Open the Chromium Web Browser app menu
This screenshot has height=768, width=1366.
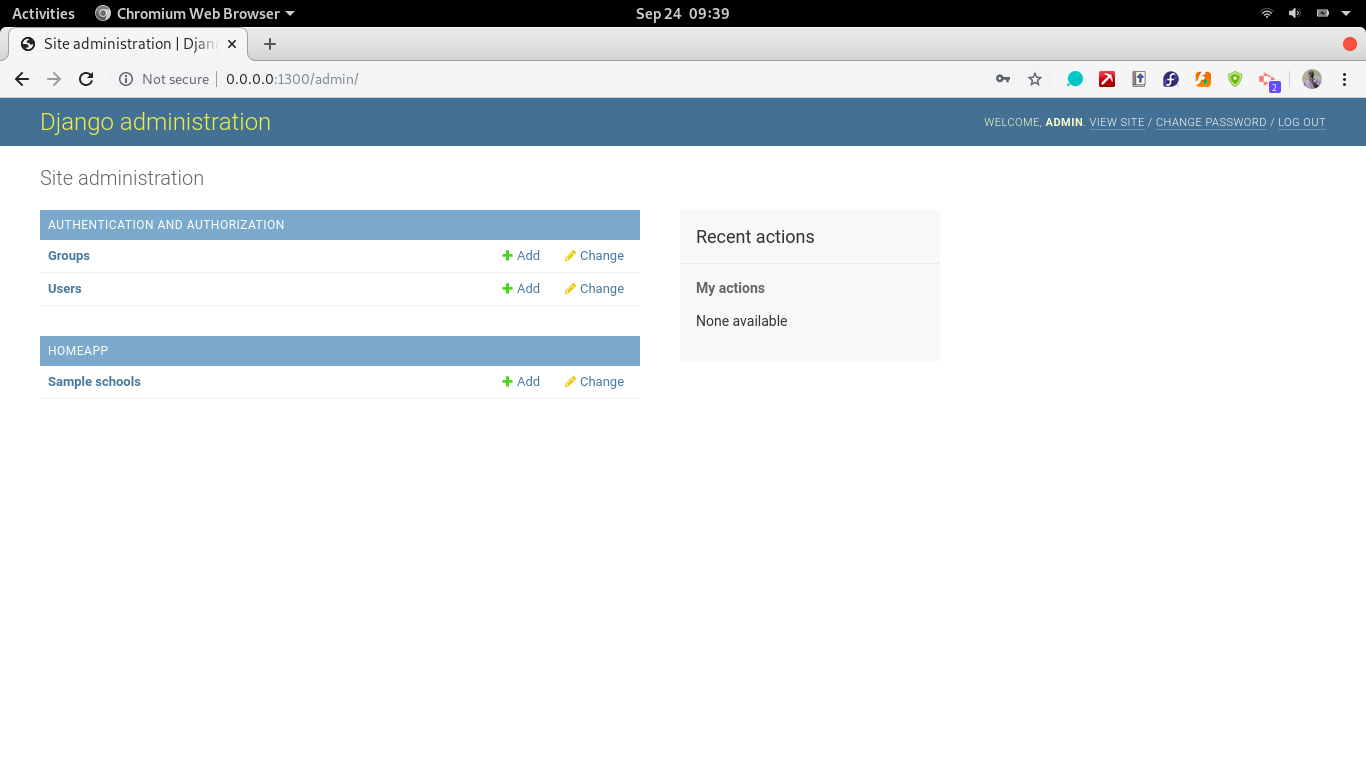195,14
